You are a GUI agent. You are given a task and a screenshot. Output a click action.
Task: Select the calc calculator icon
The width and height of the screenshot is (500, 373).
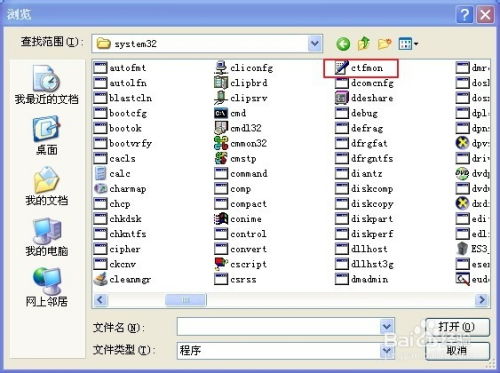click(x=100, y=174)
